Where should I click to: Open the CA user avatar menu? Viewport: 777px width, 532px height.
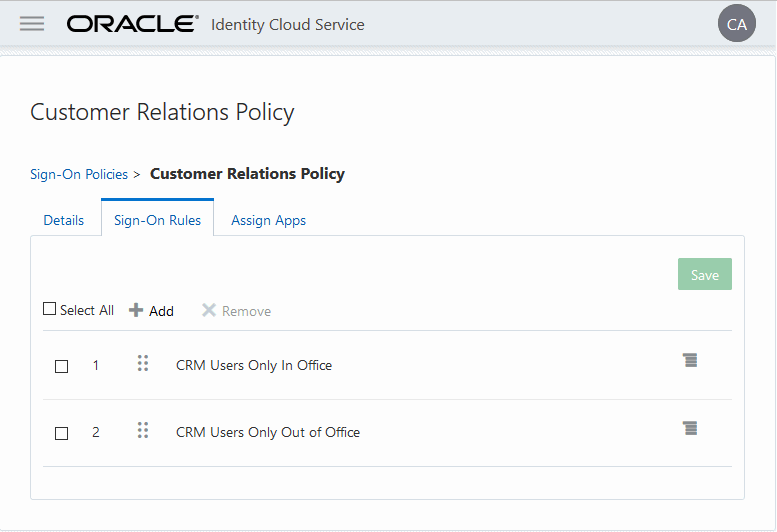(737, 24)
